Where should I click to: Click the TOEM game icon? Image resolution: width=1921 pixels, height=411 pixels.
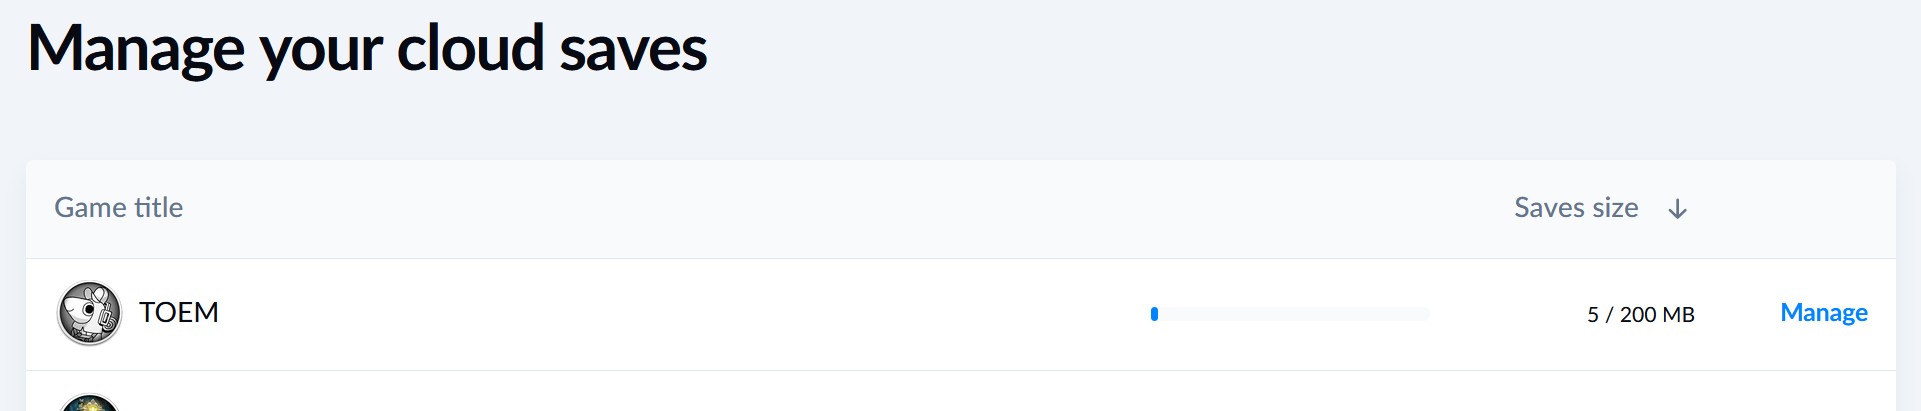coord(89,313)
